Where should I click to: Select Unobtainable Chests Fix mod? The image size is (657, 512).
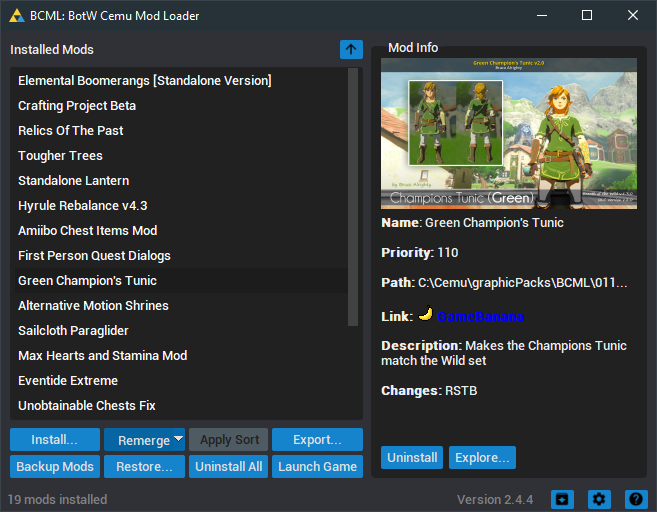(181, 406)
